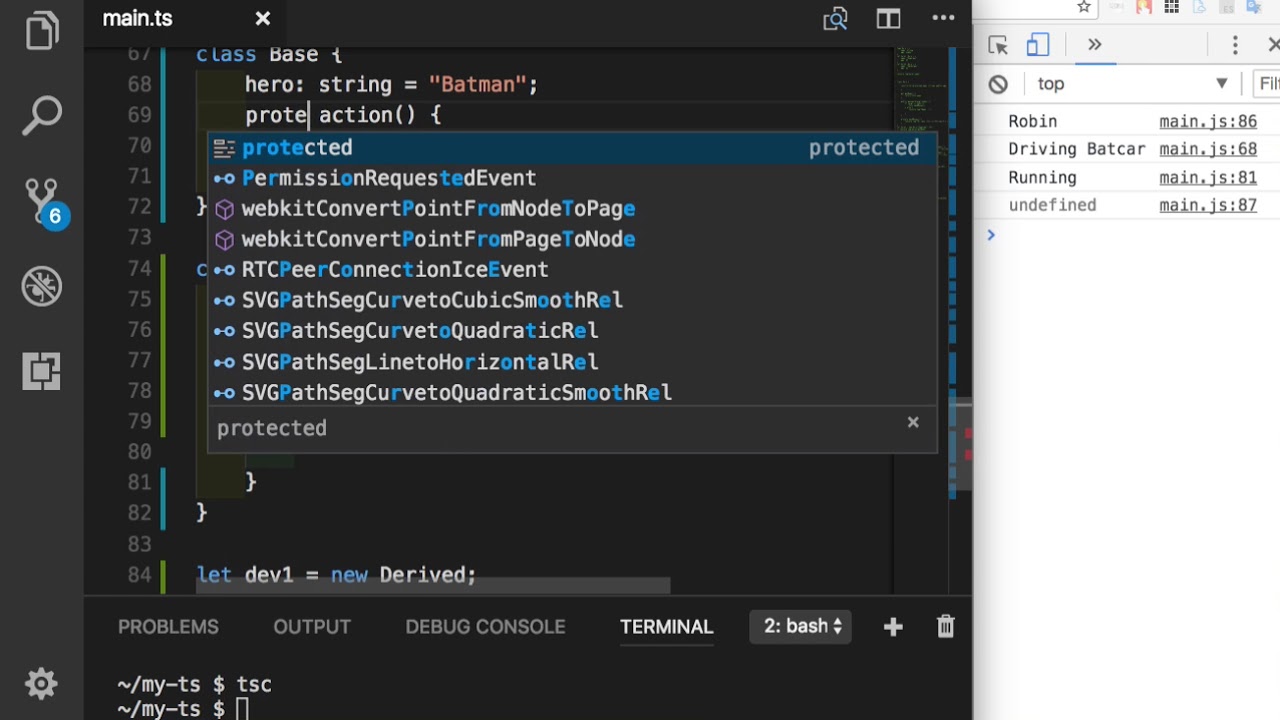Toggle the device toolbar in DevTools

pyautogui.click(x=1037, y=45)
